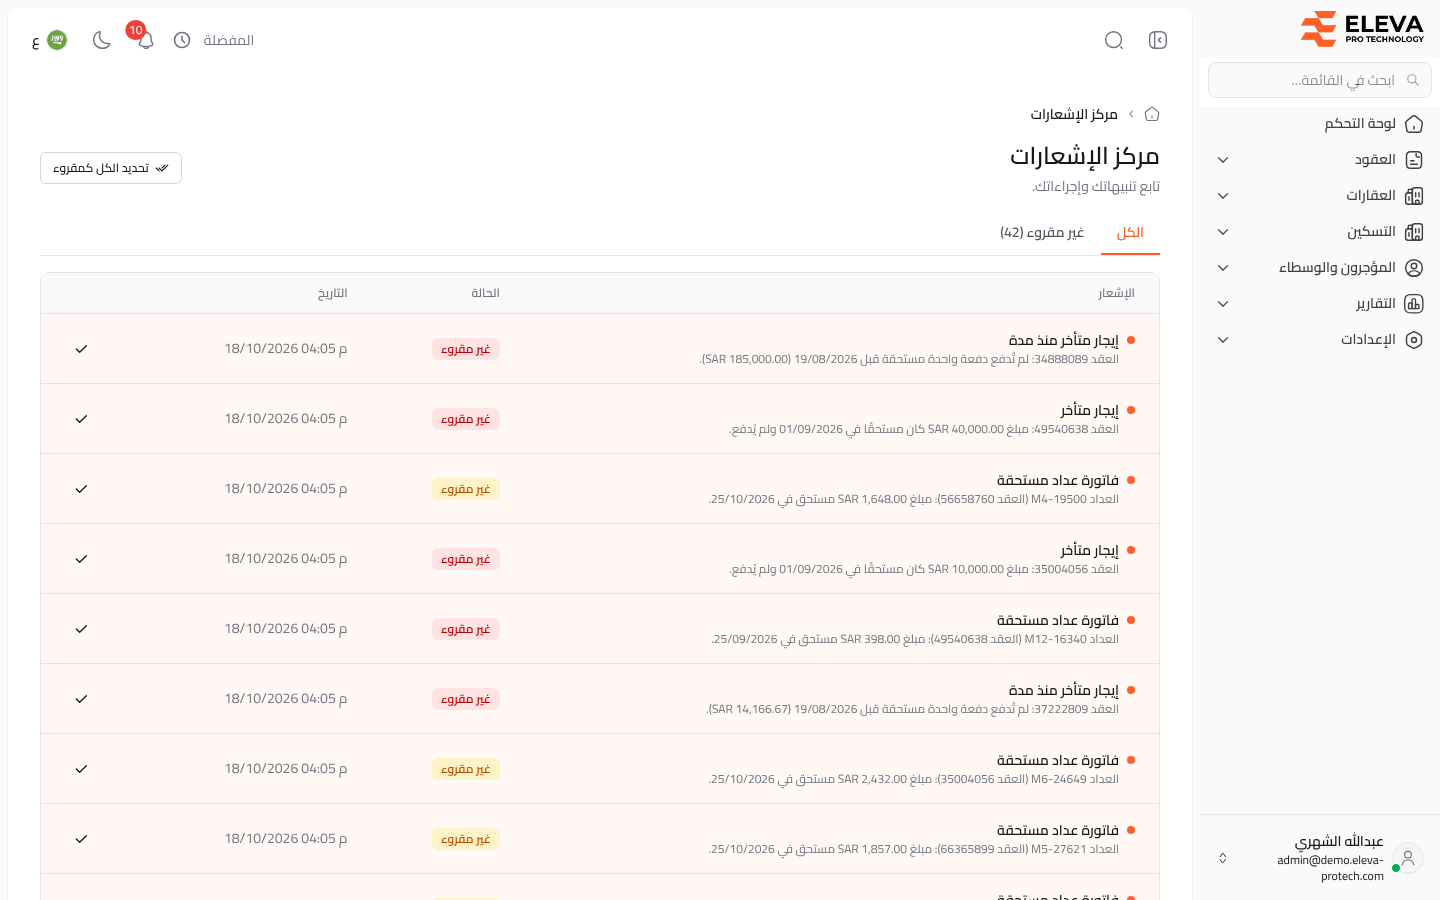Viewport: 1440px width, 900px height.
Task: Expand the التقارير menu chevron
Action: (x=1223, y=304)
